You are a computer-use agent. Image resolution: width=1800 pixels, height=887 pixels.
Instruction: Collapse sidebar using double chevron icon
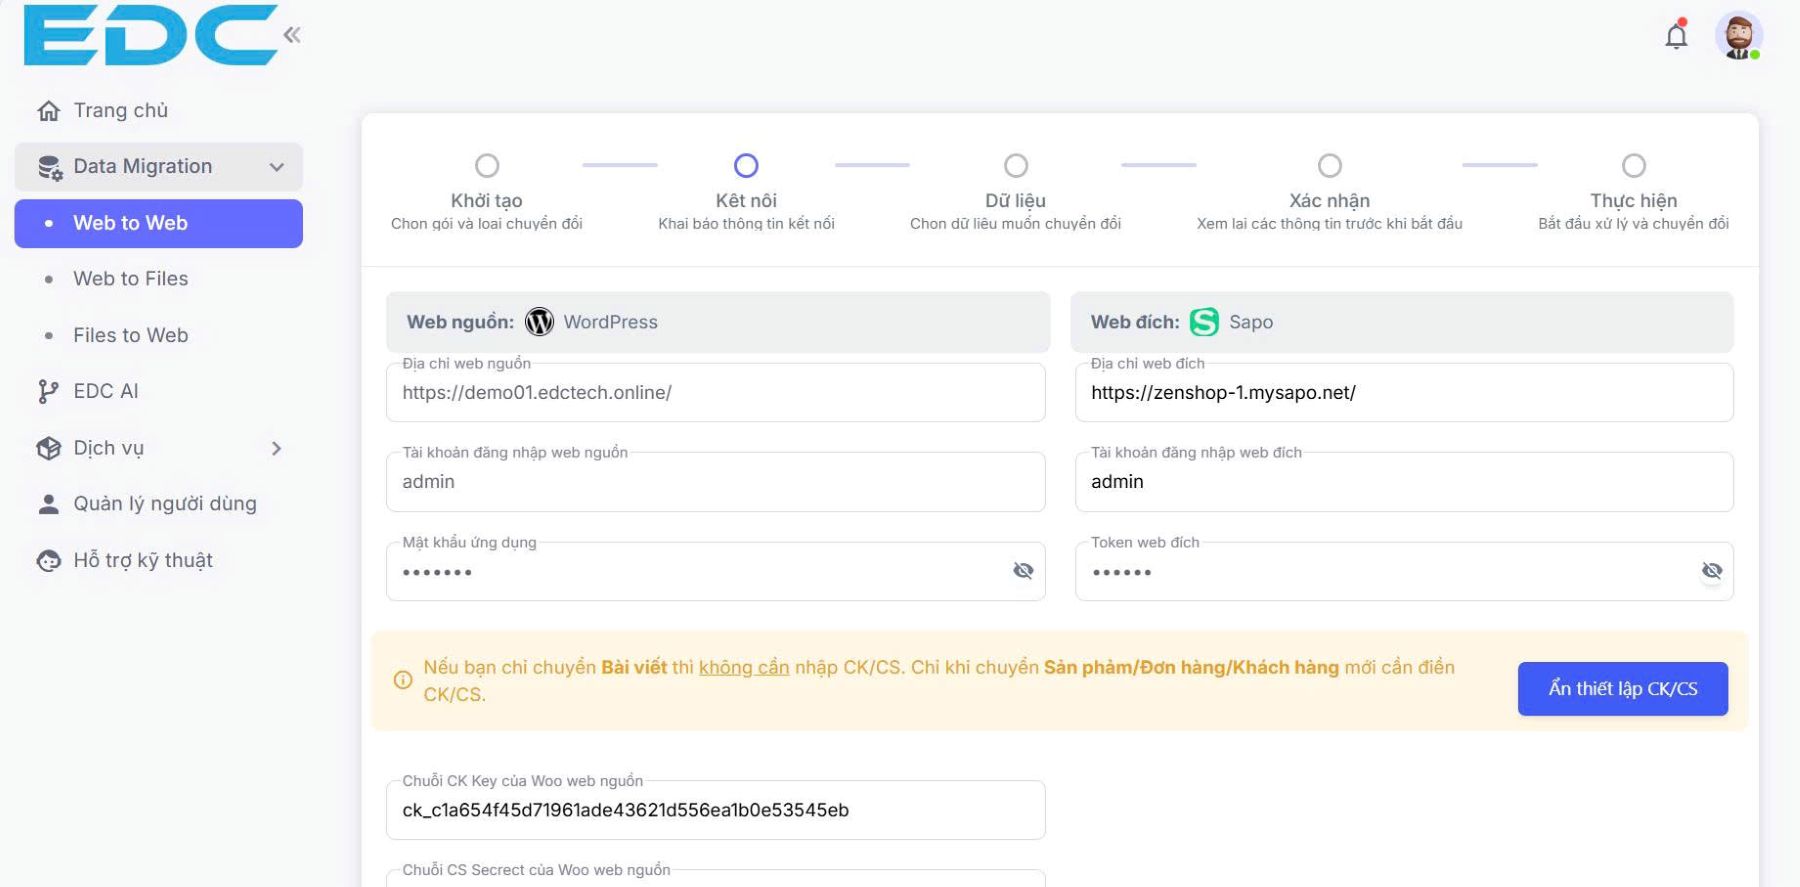(x=291, y=36)
